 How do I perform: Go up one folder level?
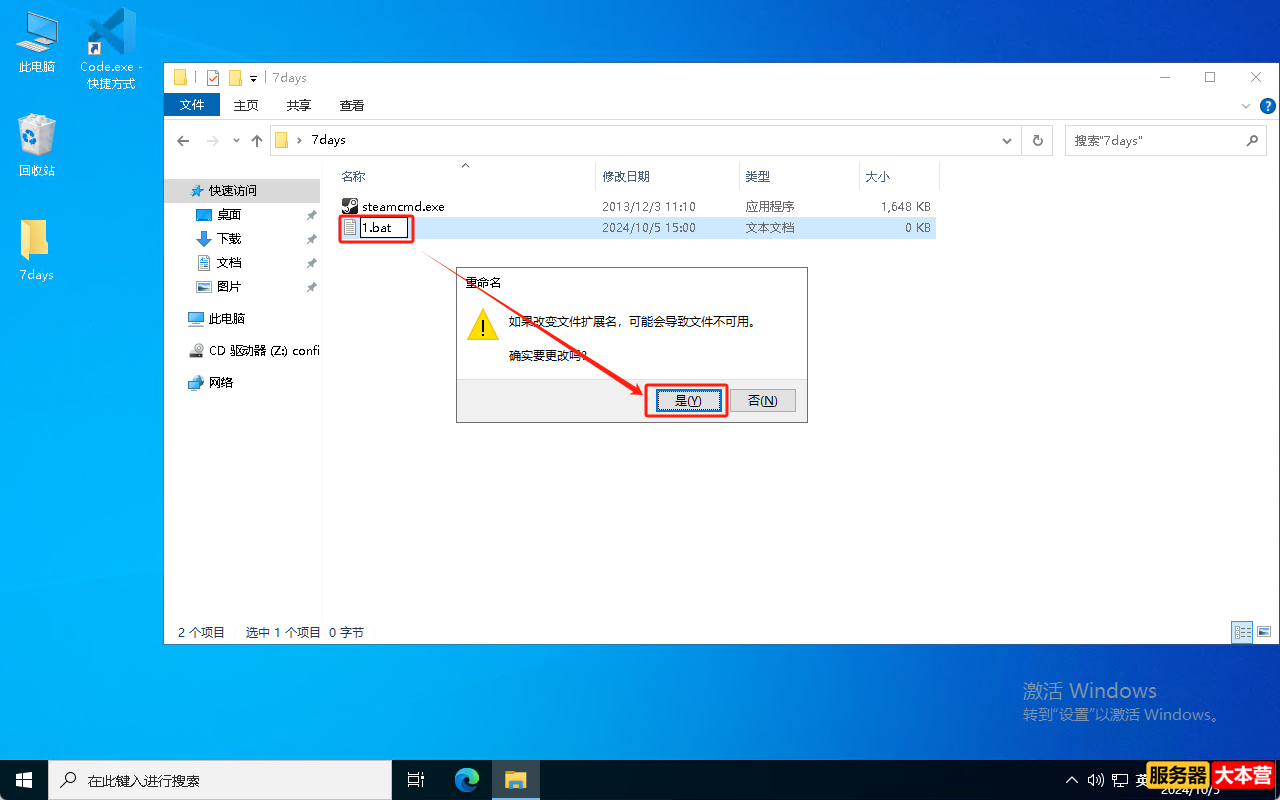pos(257,141)
